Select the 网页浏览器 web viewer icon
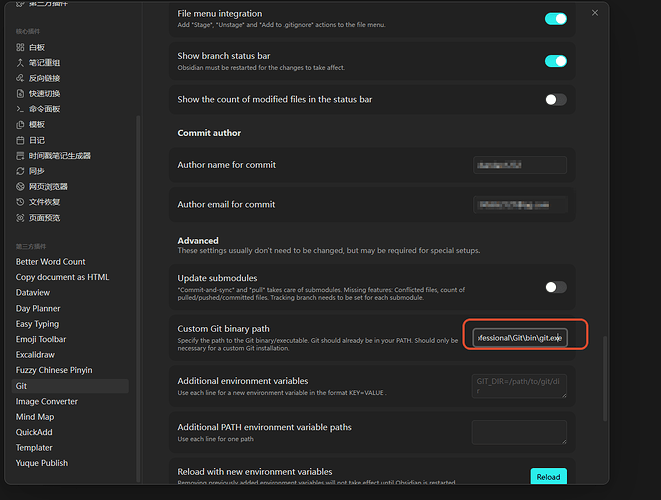 click(x=20, y=186)
